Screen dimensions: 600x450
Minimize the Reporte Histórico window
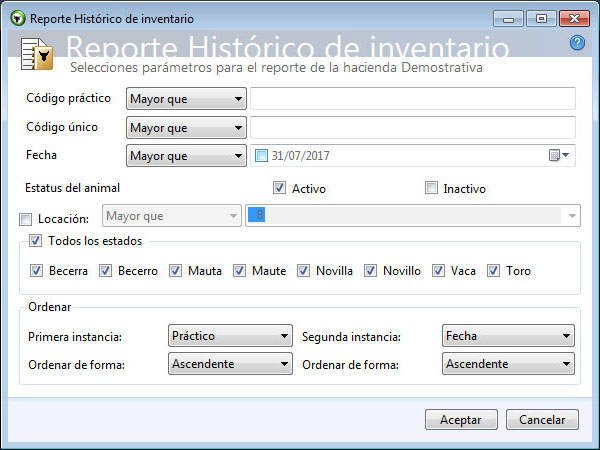pos(508,18)
